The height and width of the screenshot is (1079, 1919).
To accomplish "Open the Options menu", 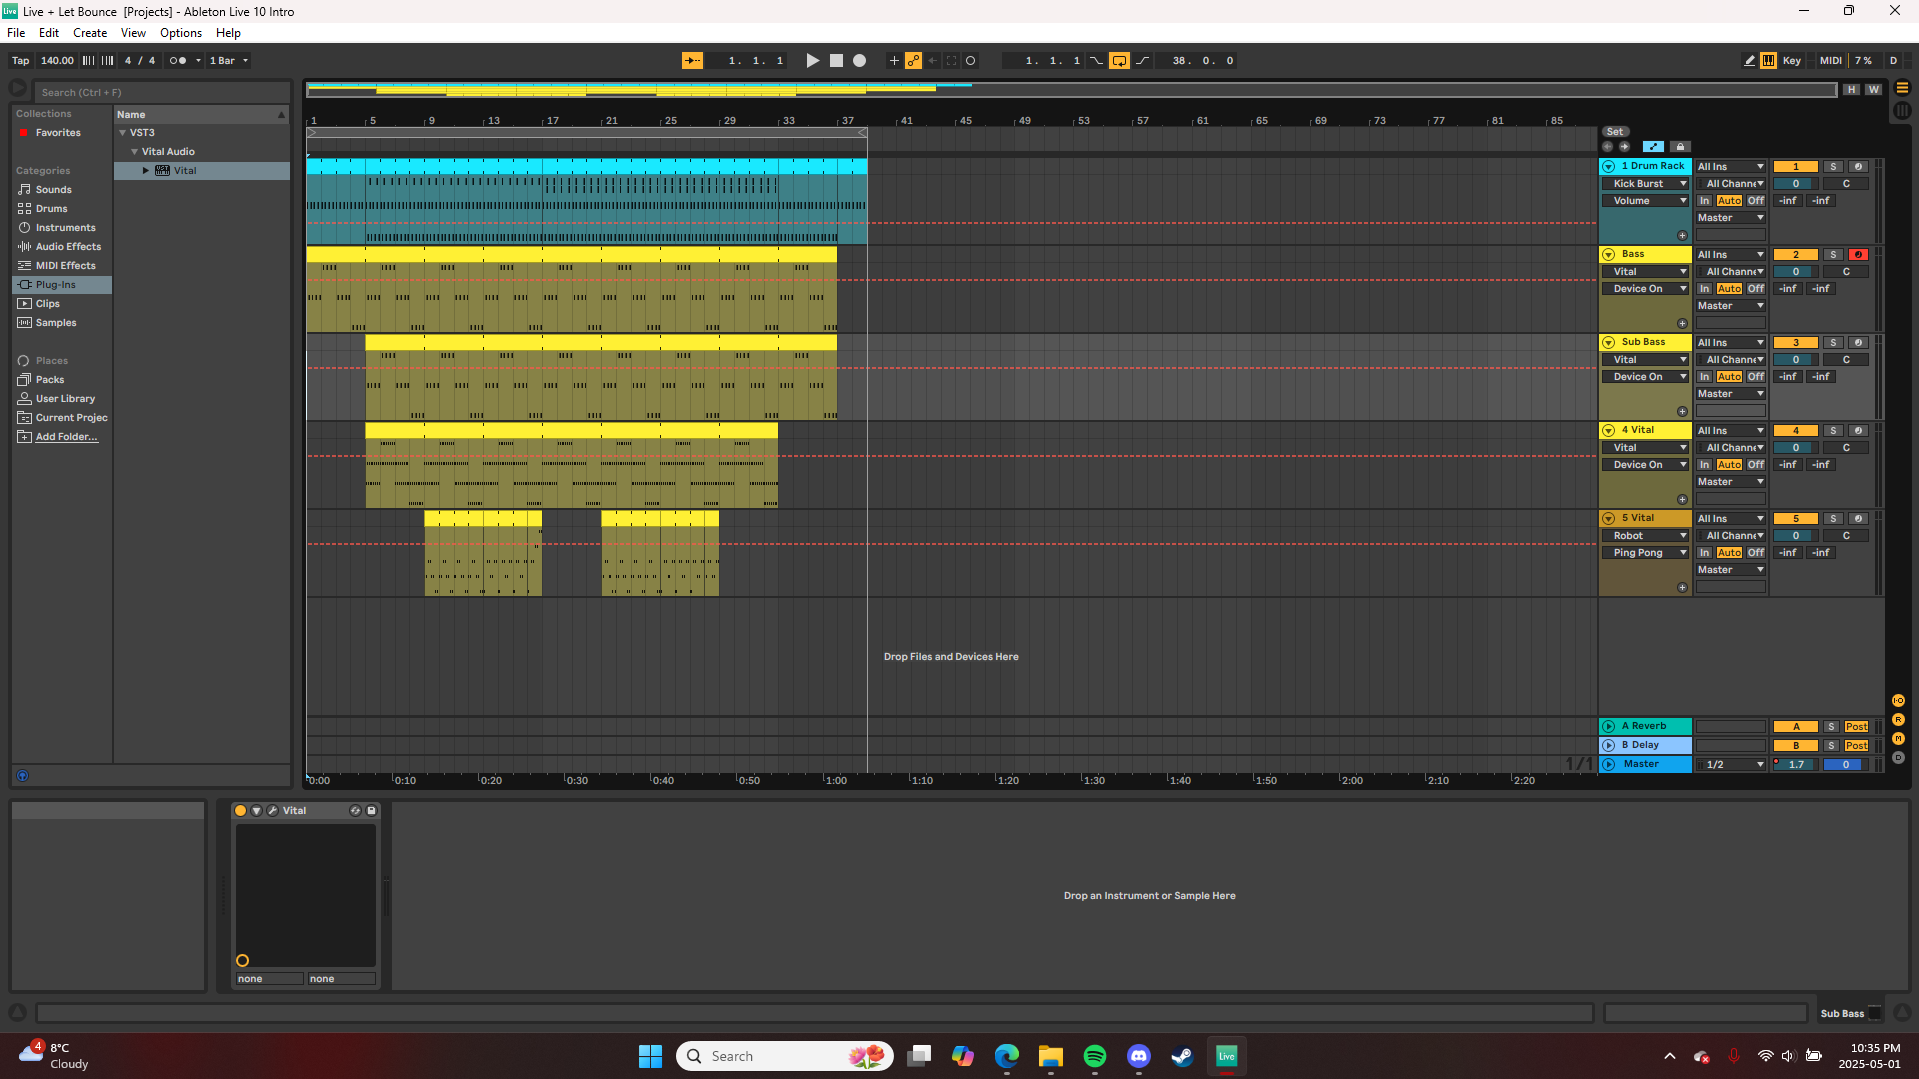I will pyautogui.click(x=181, y=33).
